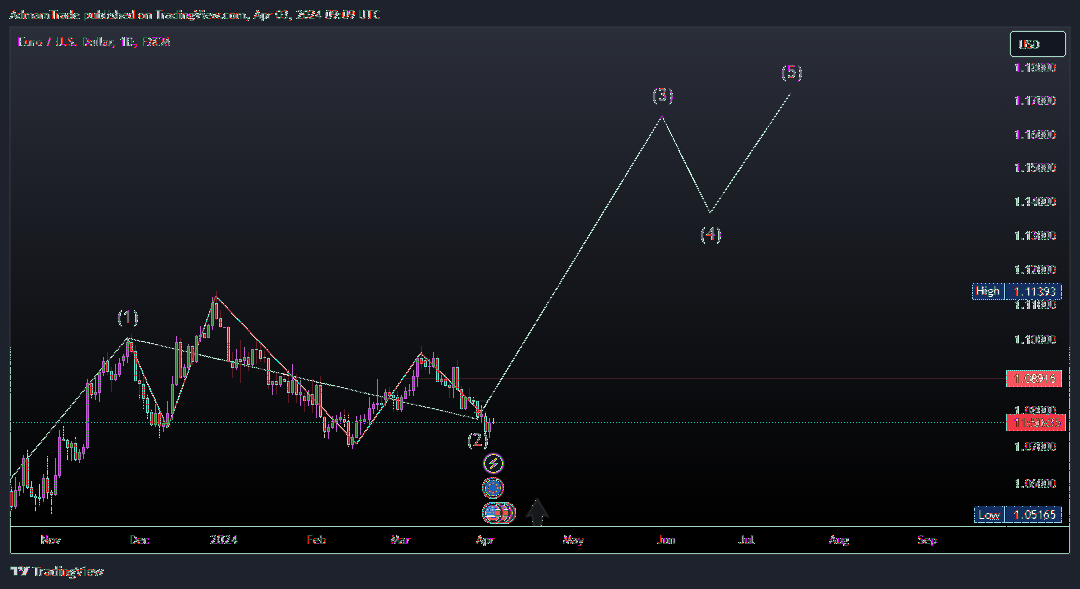
Task: Click Aug on the time axis
Action: [839, 540]
